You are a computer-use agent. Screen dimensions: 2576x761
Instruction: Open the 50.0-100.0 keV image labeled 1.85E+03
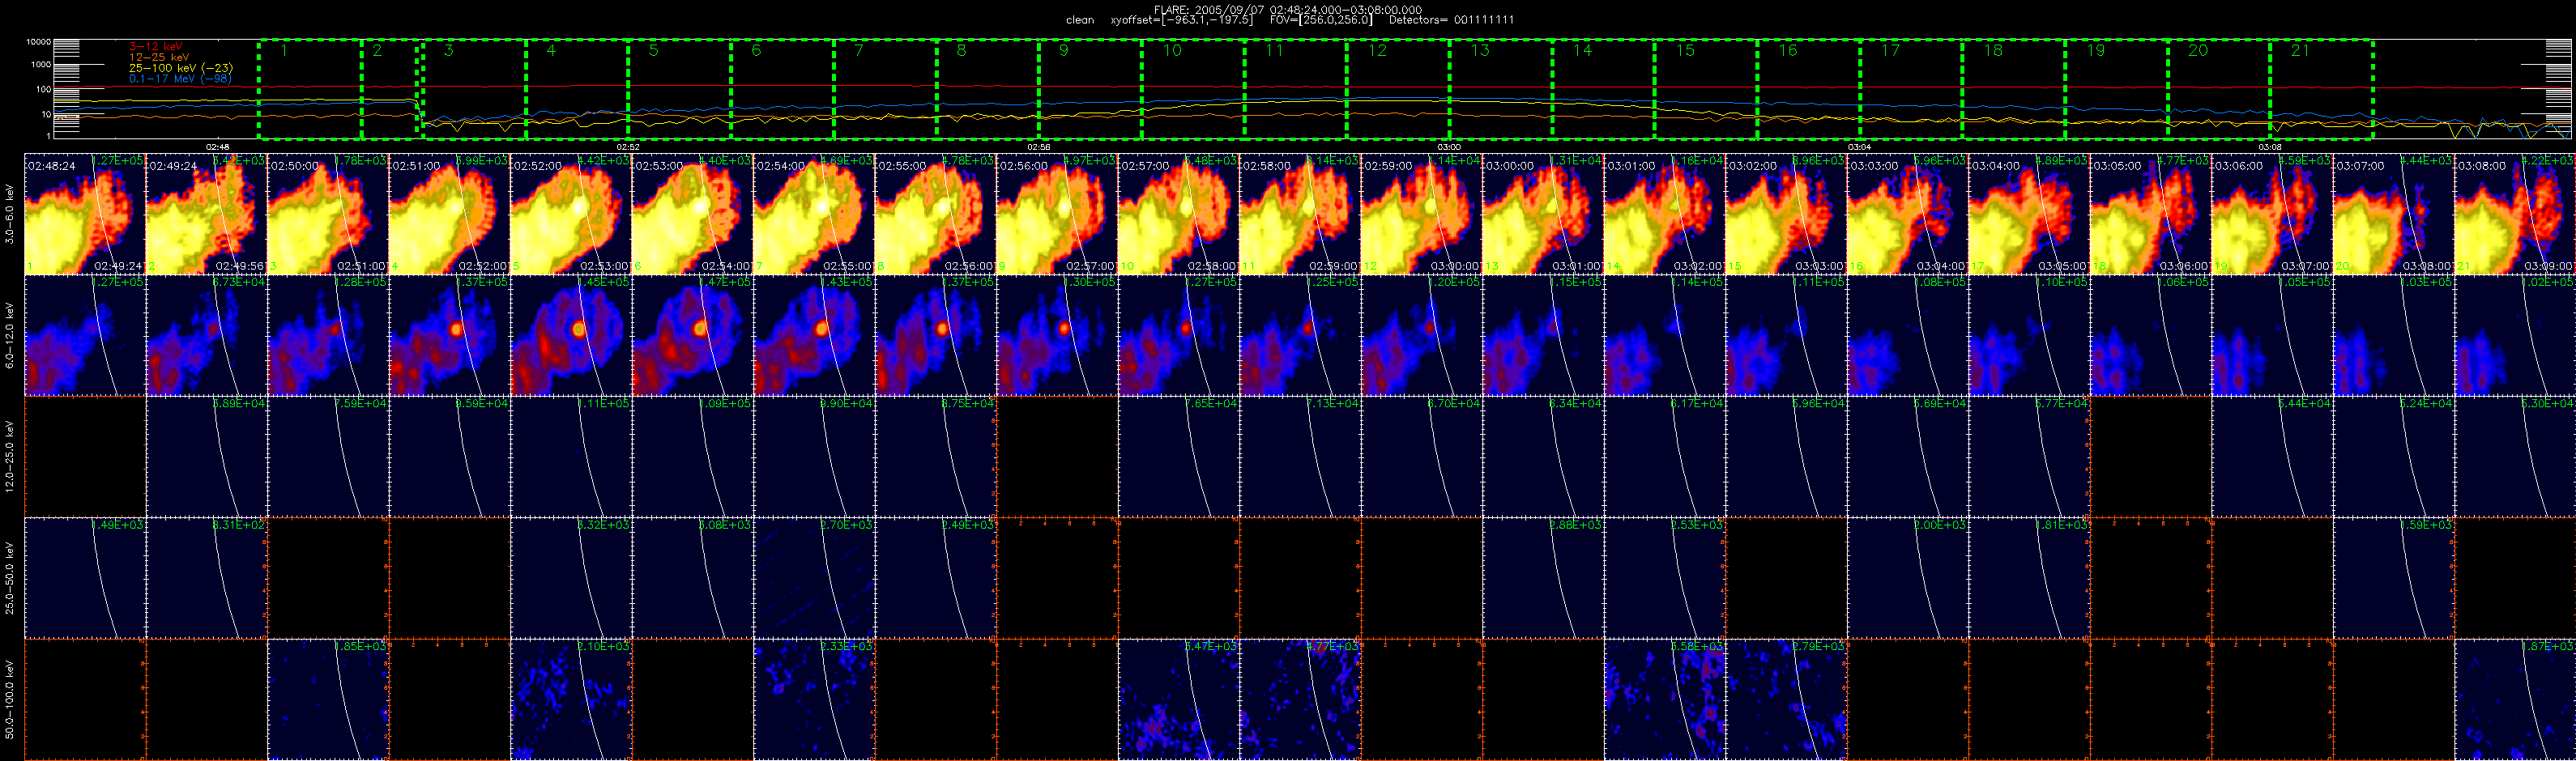[x=328, y=699]
